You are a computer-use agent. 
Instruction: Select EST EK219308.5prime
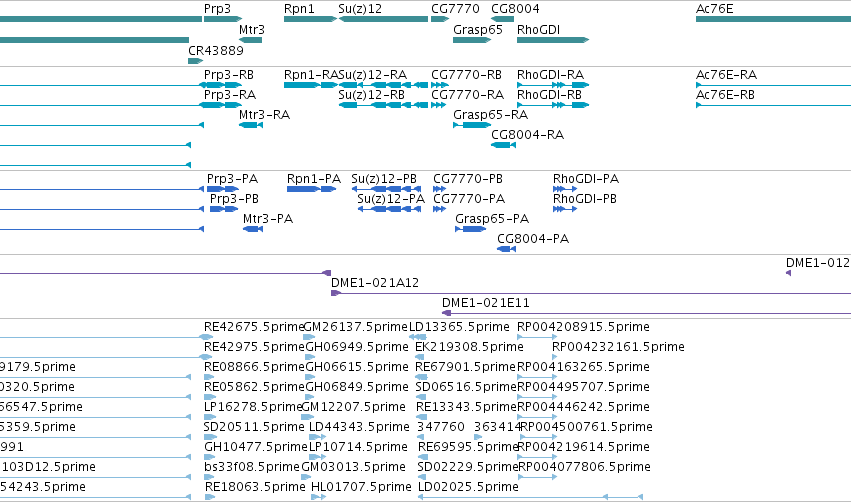tap(469, 347)
